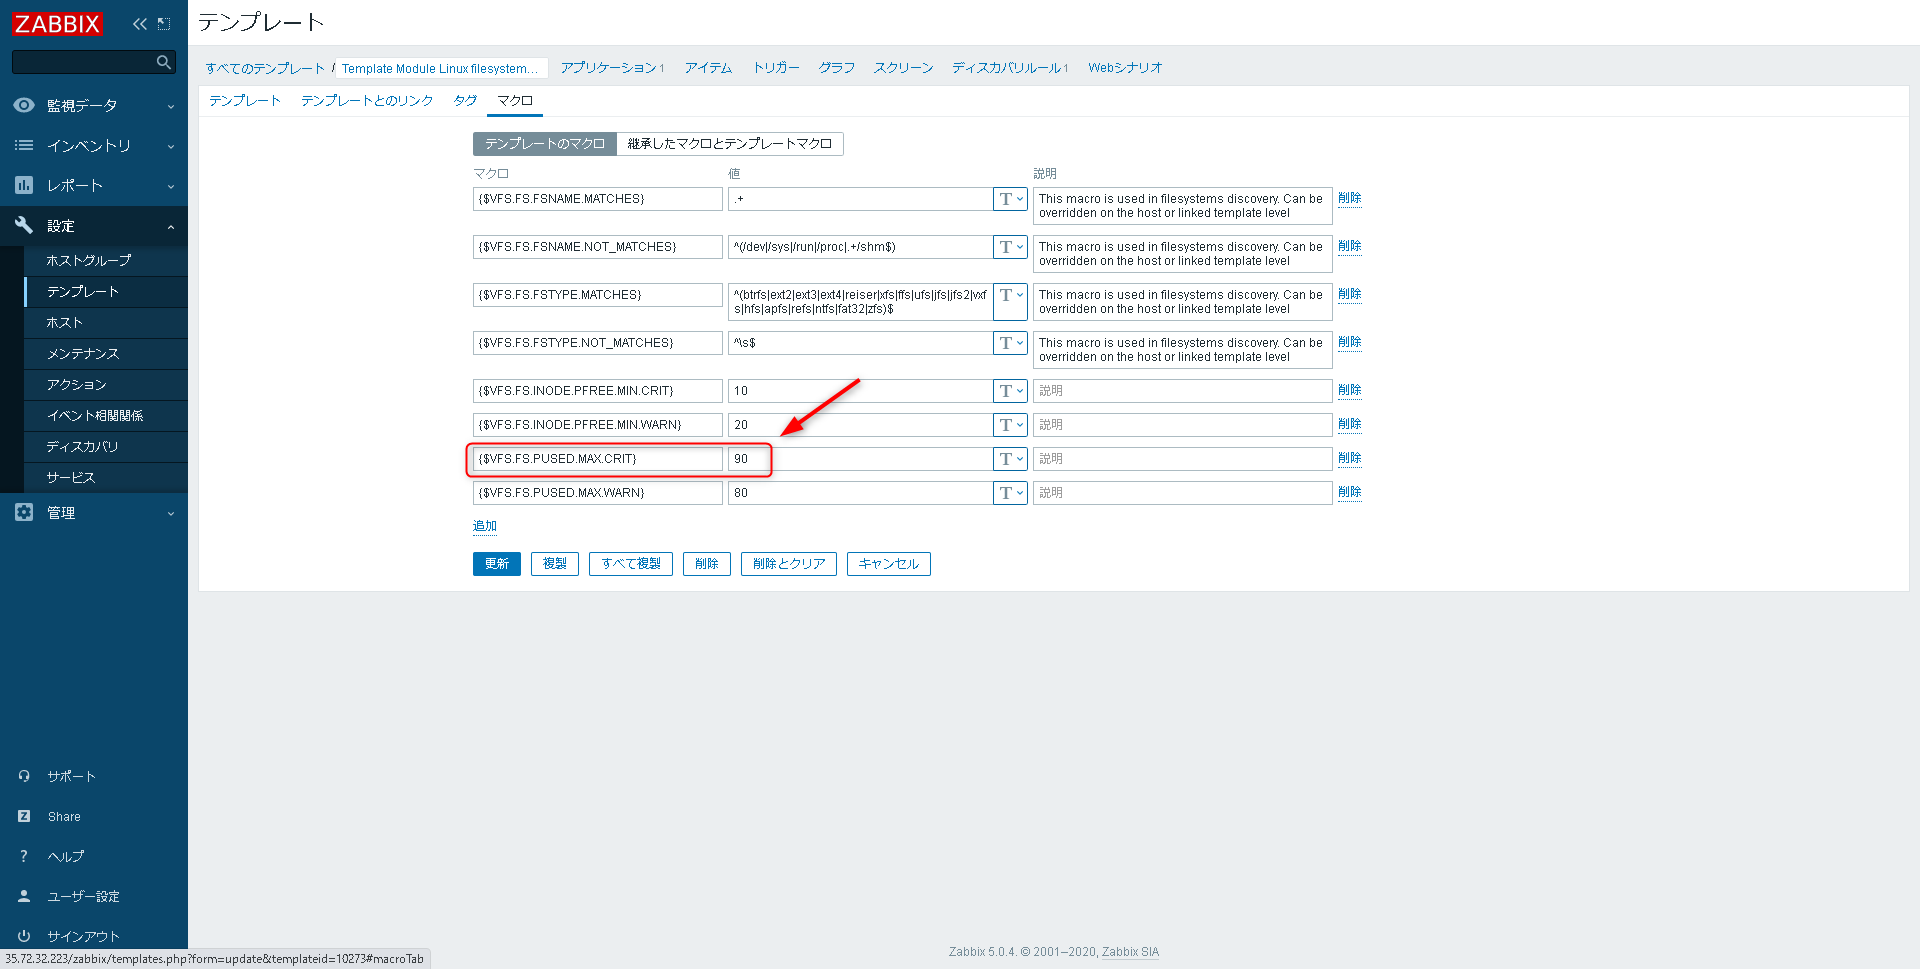Viewport: 1920px width, 969px height.
Task: Click the question mark icon for ヘルプ
Action: point(24,856)
